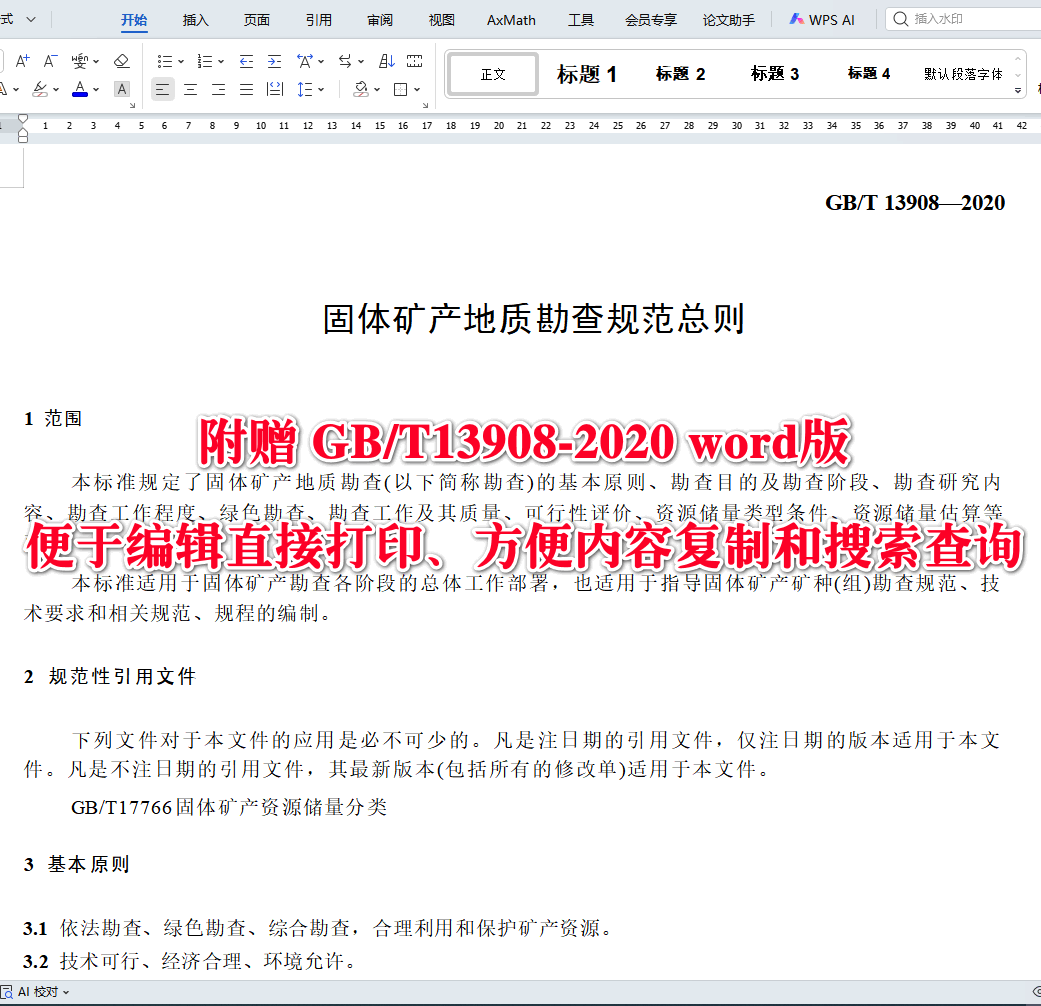Click the borders icon
The width and height of the screenshot is (1041, 1006).
click(x=400, y=89)
